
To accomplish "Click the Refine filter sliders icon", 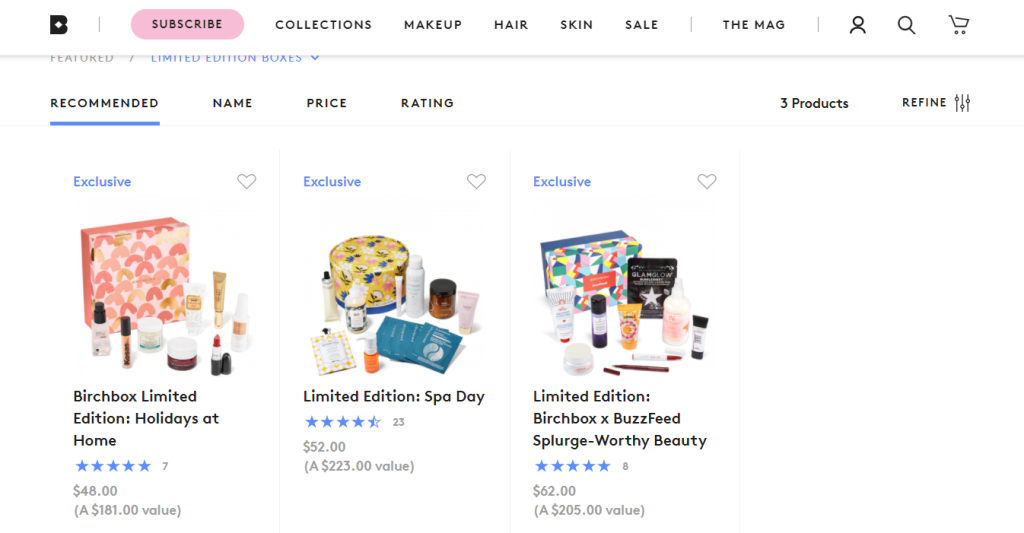I will click(x=962, y=103).
